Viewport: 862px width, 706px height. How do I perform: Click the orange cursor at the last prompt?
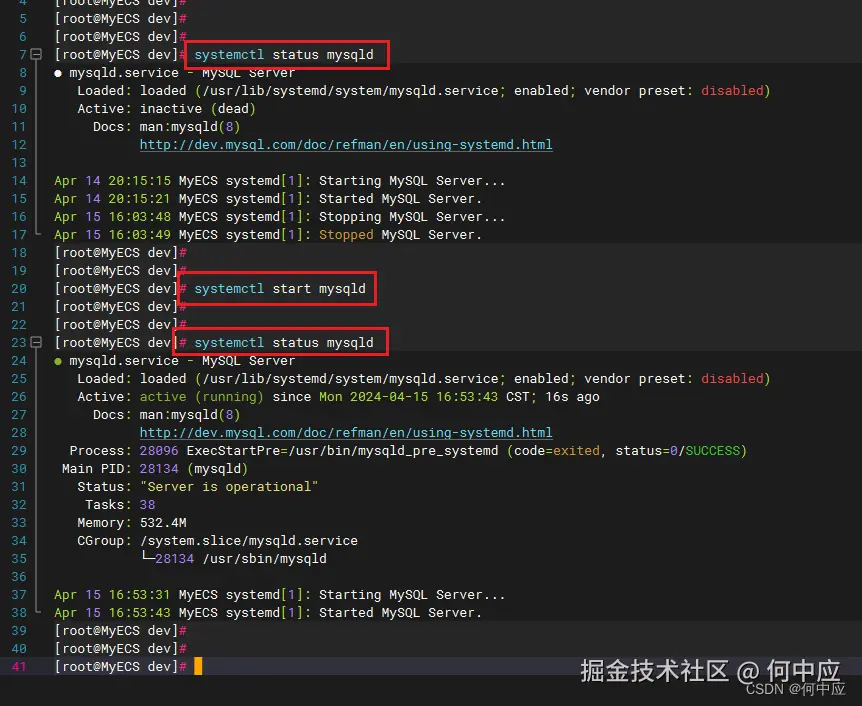pos(198,666)
